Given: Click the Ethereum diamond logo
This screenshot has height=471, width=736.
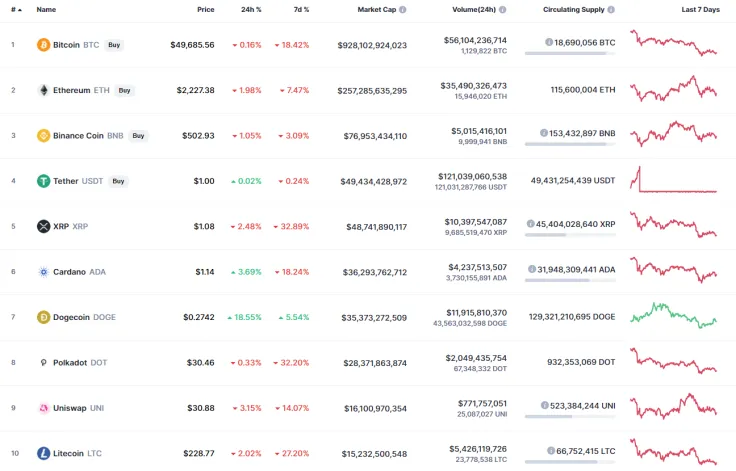Looking at the screenshot, I should coord(43,90).
